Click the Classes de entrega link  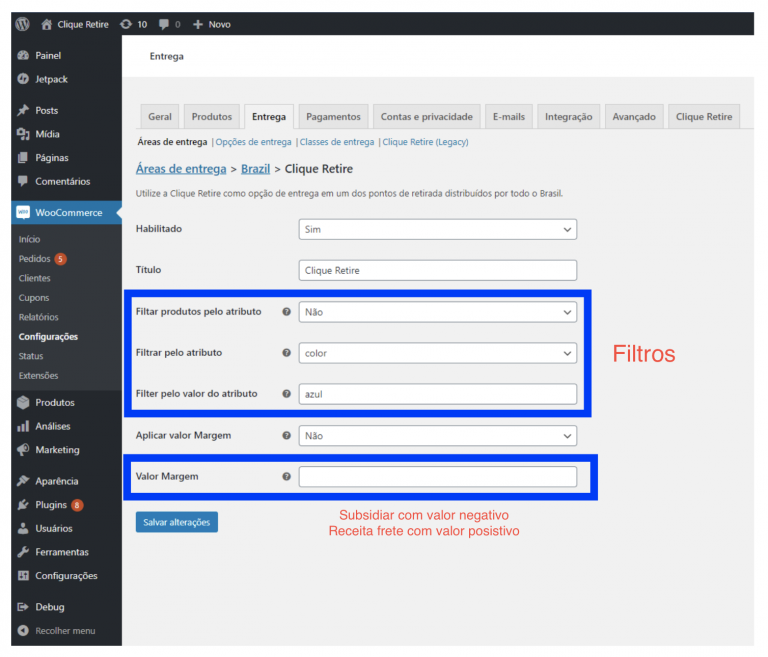pos(337,142)
